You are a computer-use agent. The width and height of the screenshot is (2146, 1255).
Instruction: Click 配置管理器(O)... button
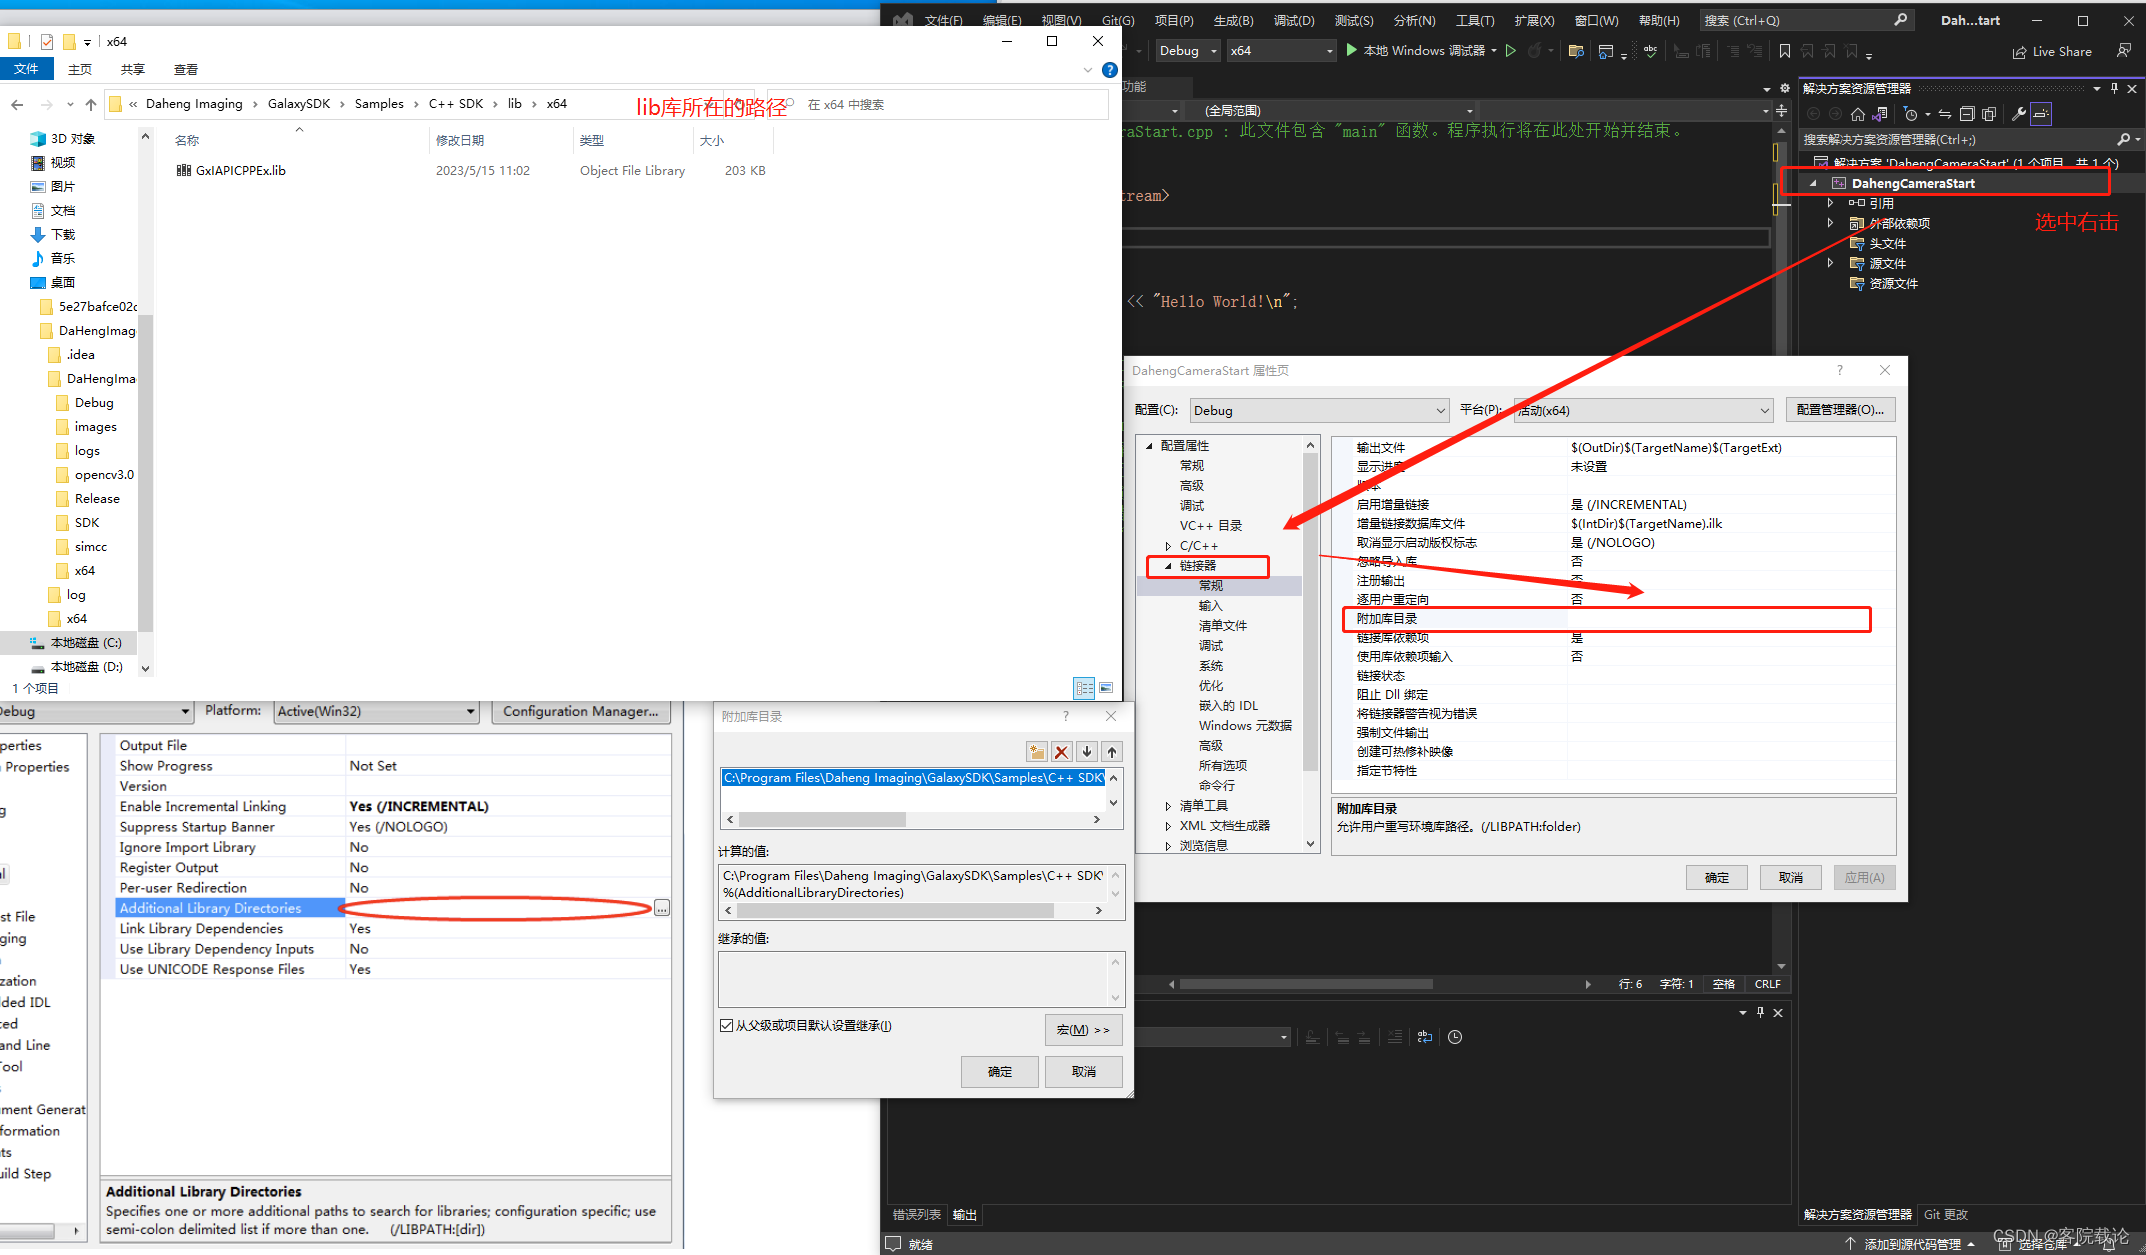(x=1840, y=410)
